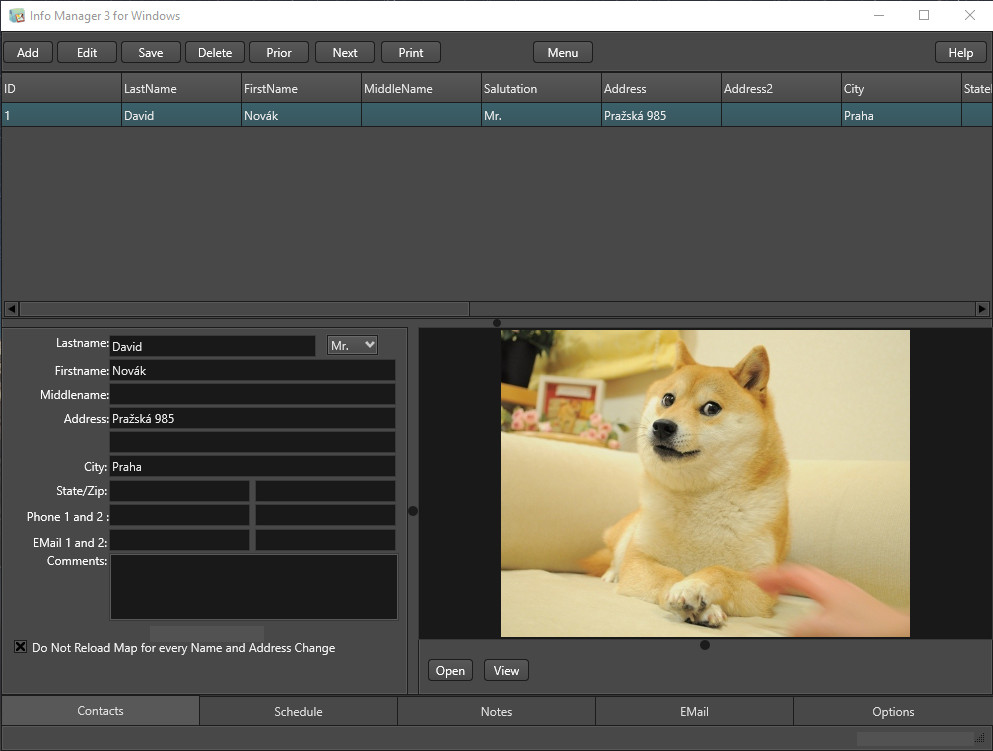Click the splitter dot below the grid

496,323
